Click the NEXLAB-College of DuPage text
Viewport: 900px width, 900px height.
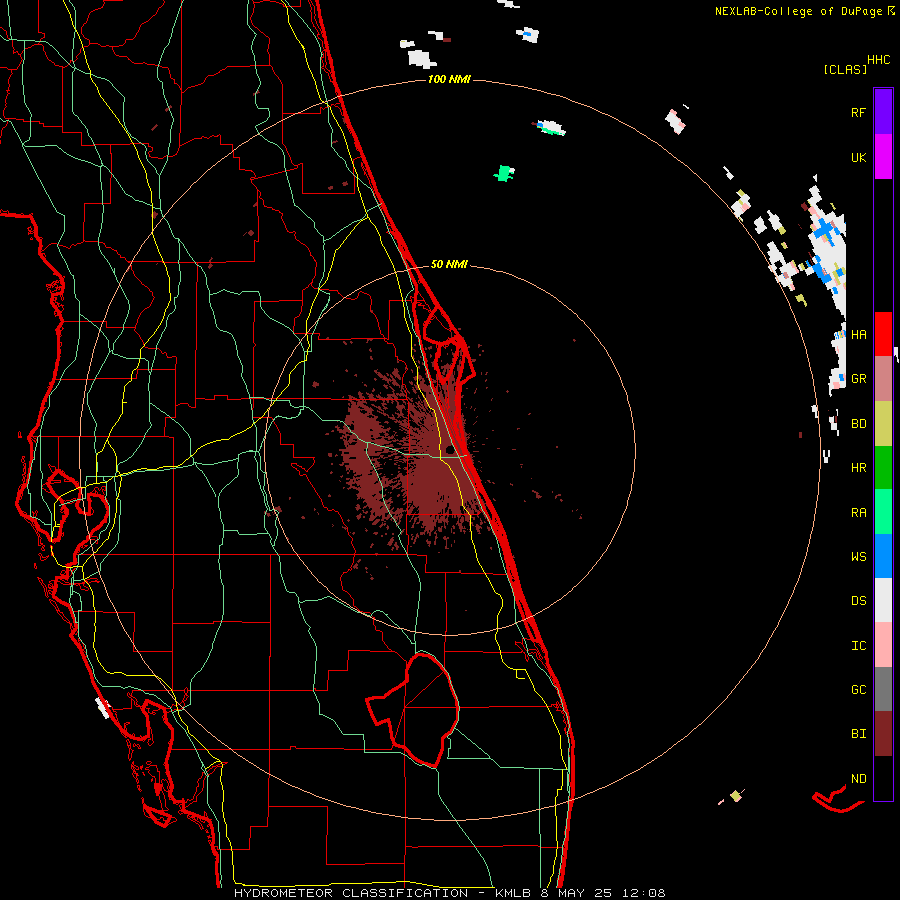799,11
